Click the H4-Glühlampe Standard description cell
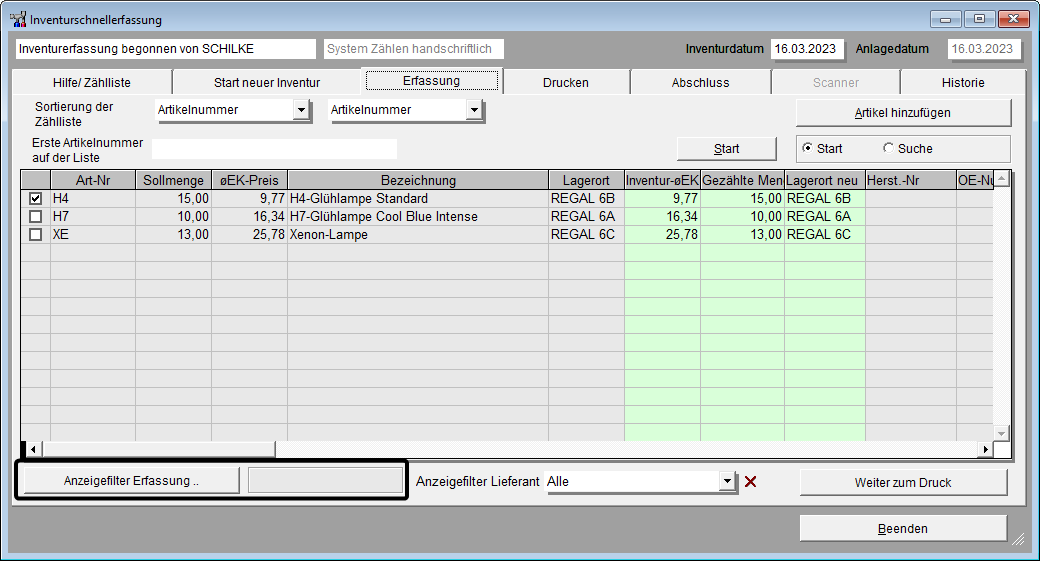Viewport: 1040px width, 561px height. pos(418,198)
